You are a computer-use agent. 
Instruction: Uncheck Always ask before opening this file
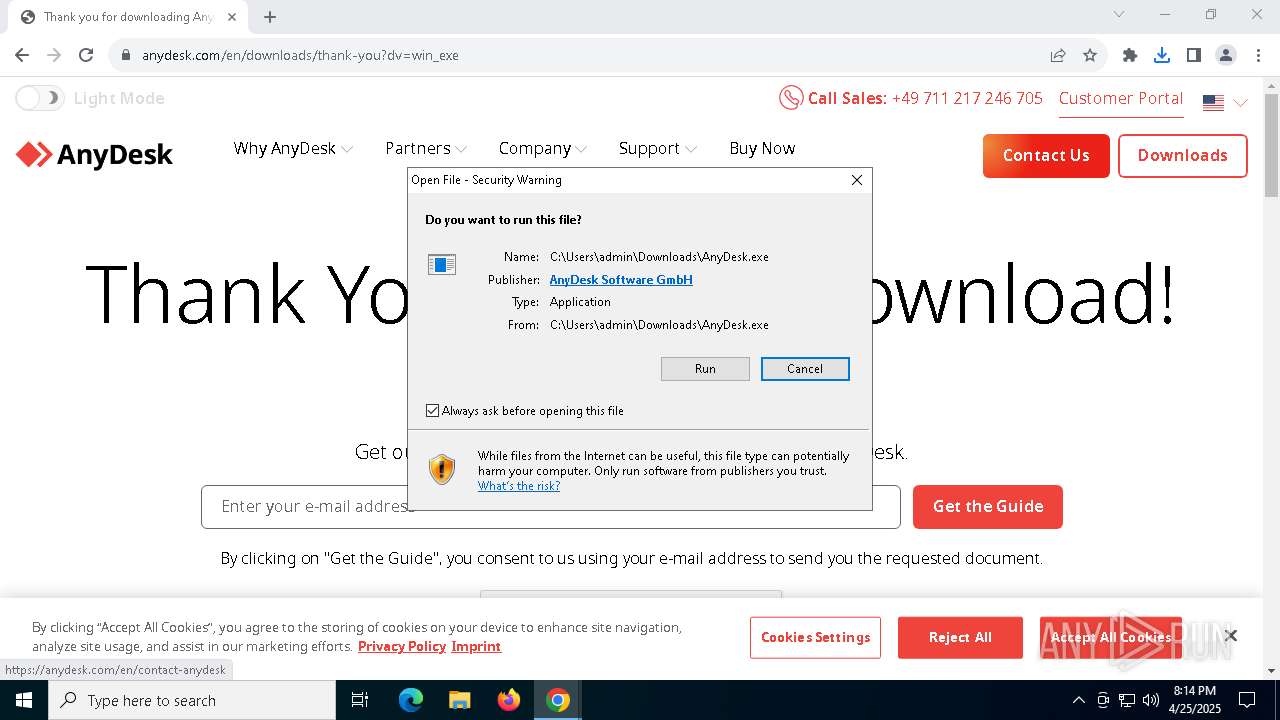(x=432, y=411)
